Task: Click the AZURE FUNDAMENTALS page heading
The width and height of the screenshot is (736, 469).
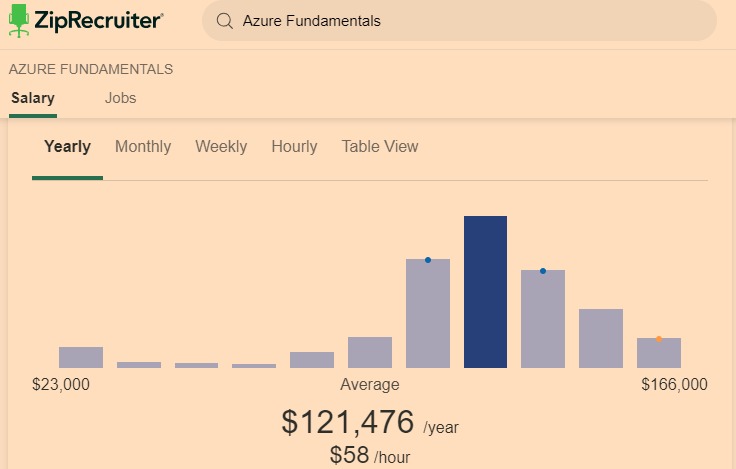Action: click(x=91, y=70)
